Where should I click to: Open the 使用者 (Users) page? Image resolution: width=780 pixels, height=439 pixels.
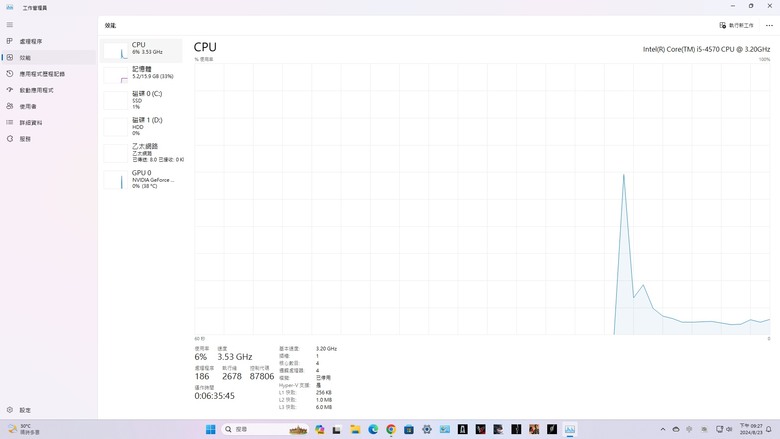coord(48,106)
